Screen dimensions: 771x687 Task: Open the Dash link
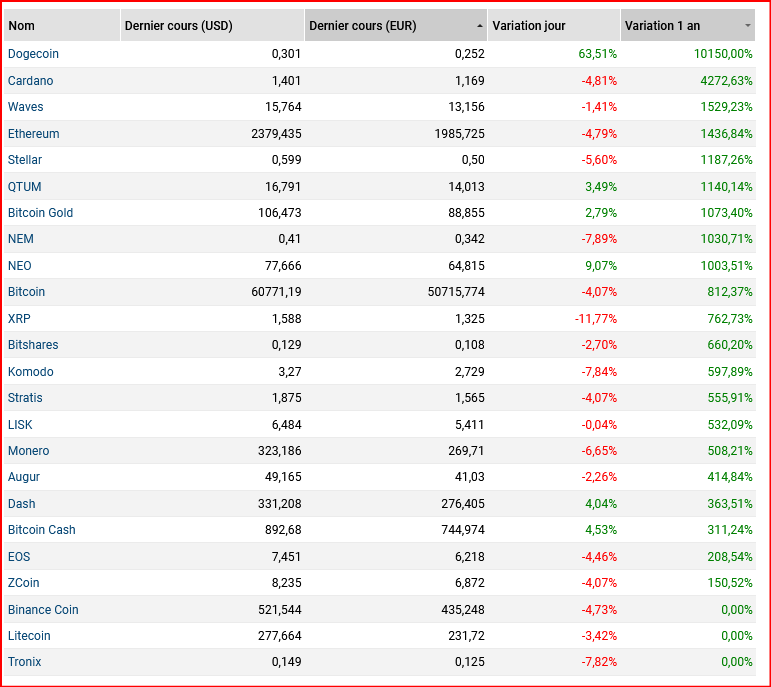tap(22, 504)
